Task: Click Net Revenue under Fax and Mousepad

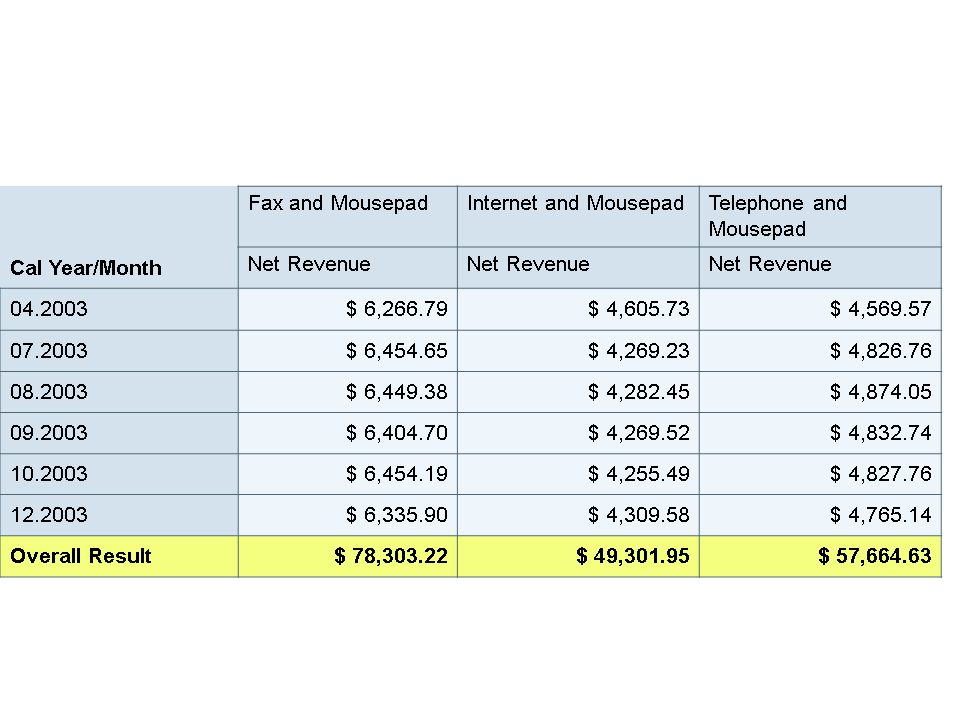Action: pos(309,264)
